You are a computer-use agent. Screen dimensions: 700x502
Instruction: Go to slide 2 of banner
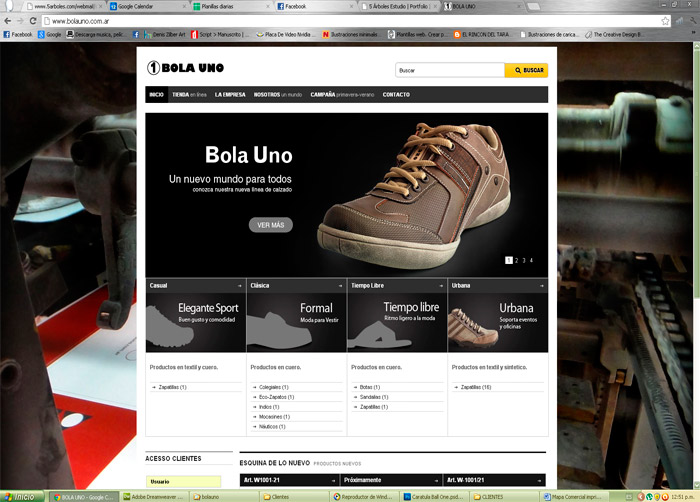click(x=517, y=260)
